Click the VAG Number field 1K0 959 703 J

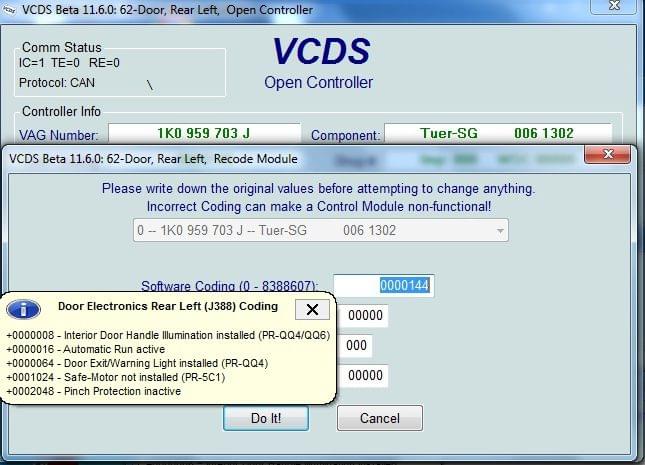[x=204, y=133]
